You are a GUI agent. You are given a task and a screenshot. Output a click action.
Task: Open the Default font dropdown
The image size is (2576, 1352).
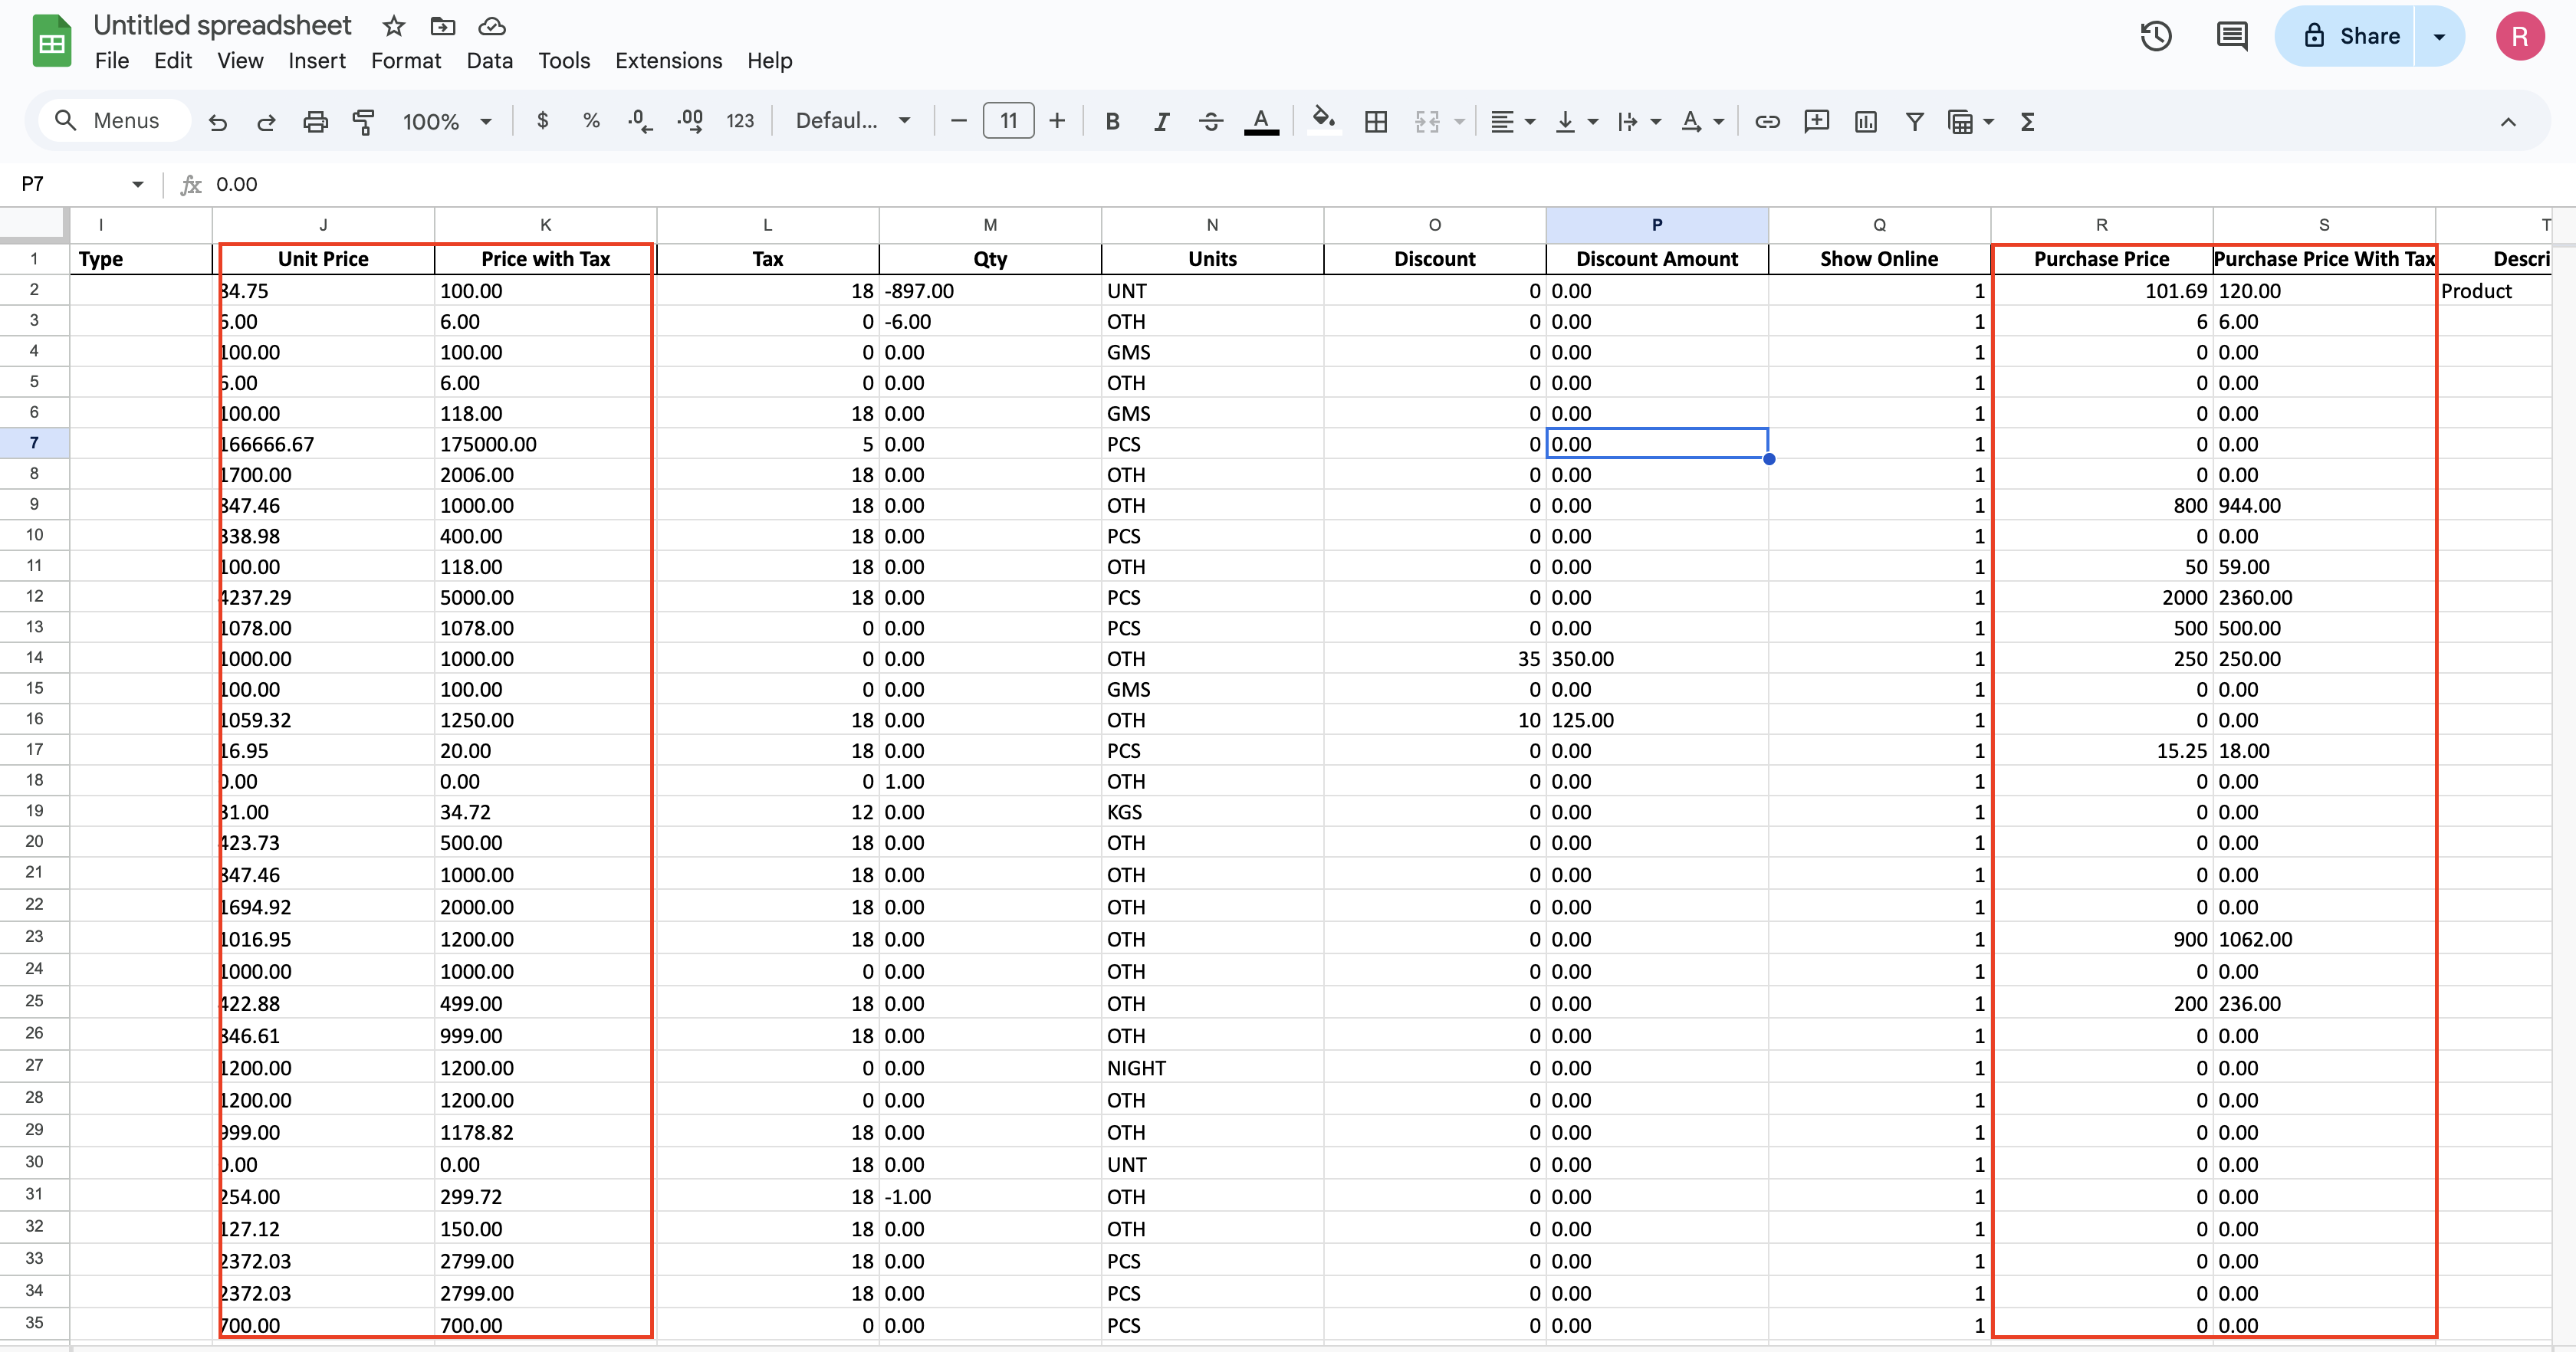point(852,121)
